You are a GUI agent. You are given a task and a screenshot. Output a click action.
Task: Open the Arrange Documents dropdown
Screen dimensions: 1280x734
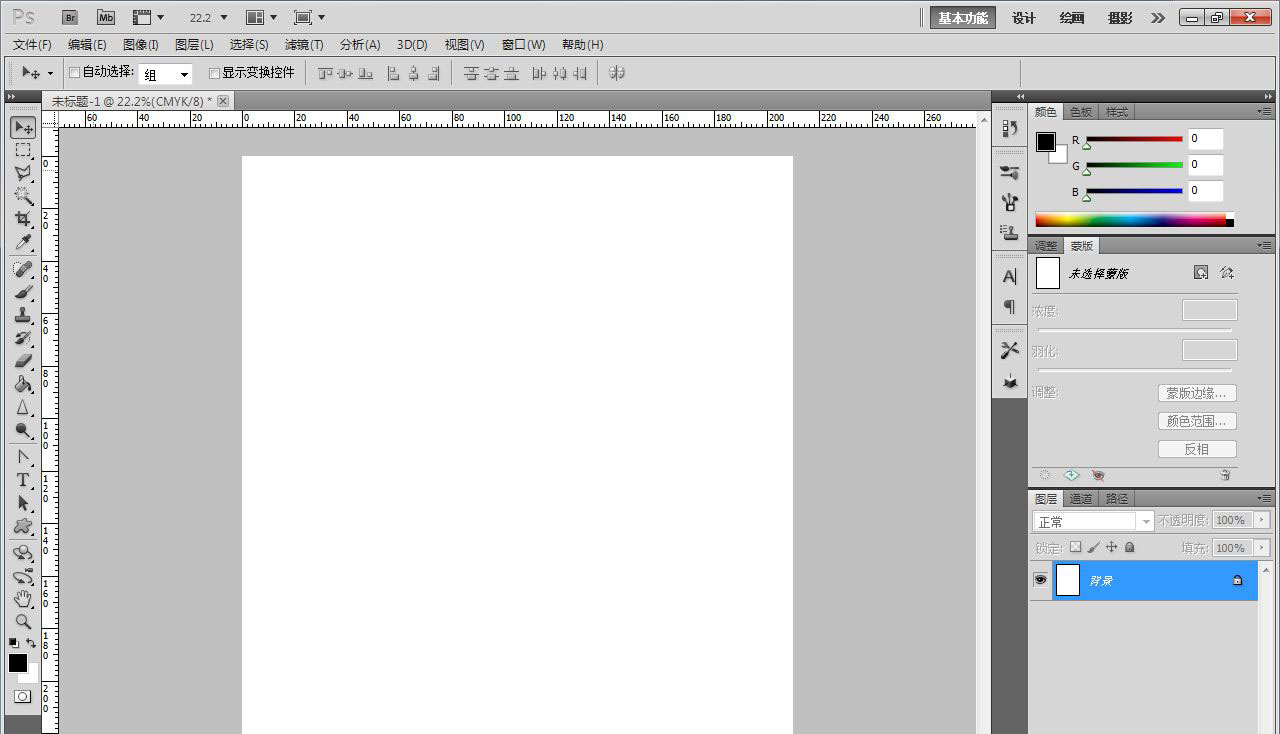[x=261, y=17]
